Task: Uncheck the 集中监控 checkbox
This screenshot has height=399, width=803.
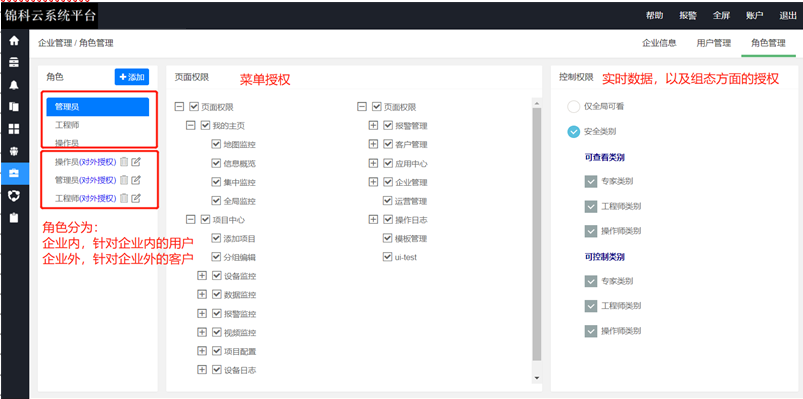Action: [216, 182]
